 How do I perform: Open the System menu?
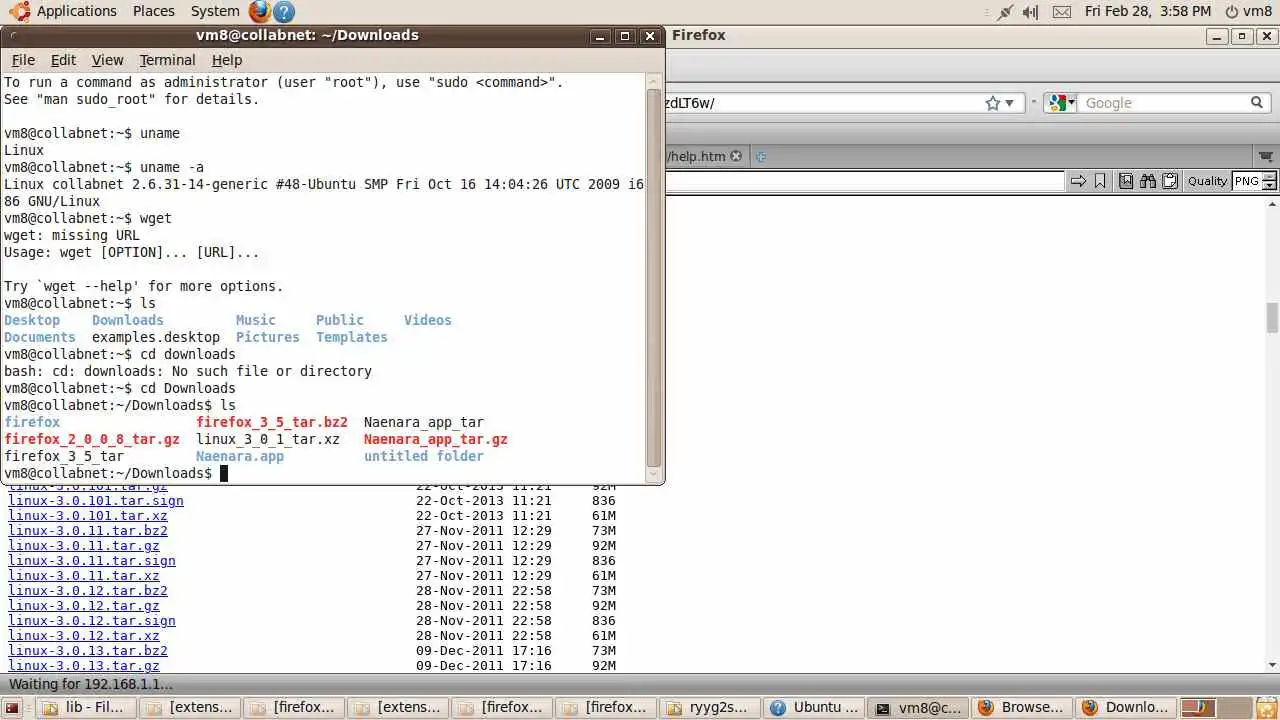click(x=215, y=11)
